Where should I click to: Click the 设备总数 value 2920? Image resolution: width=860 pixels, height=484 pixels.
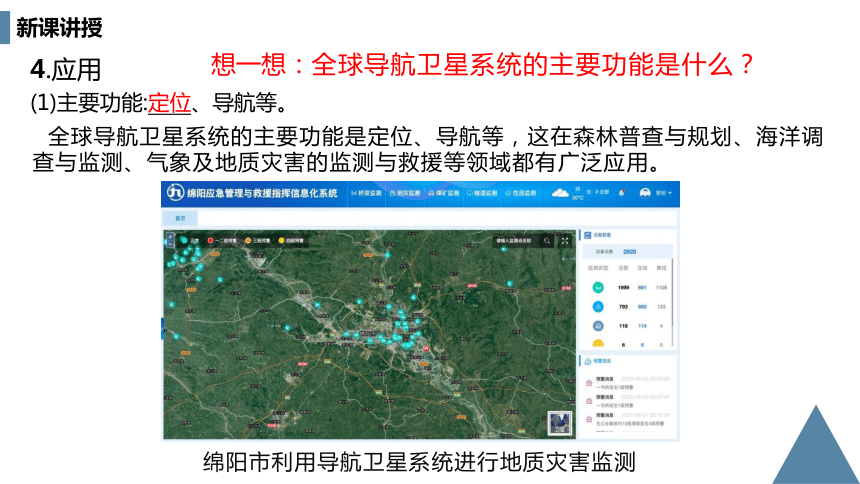coord(629,252)
